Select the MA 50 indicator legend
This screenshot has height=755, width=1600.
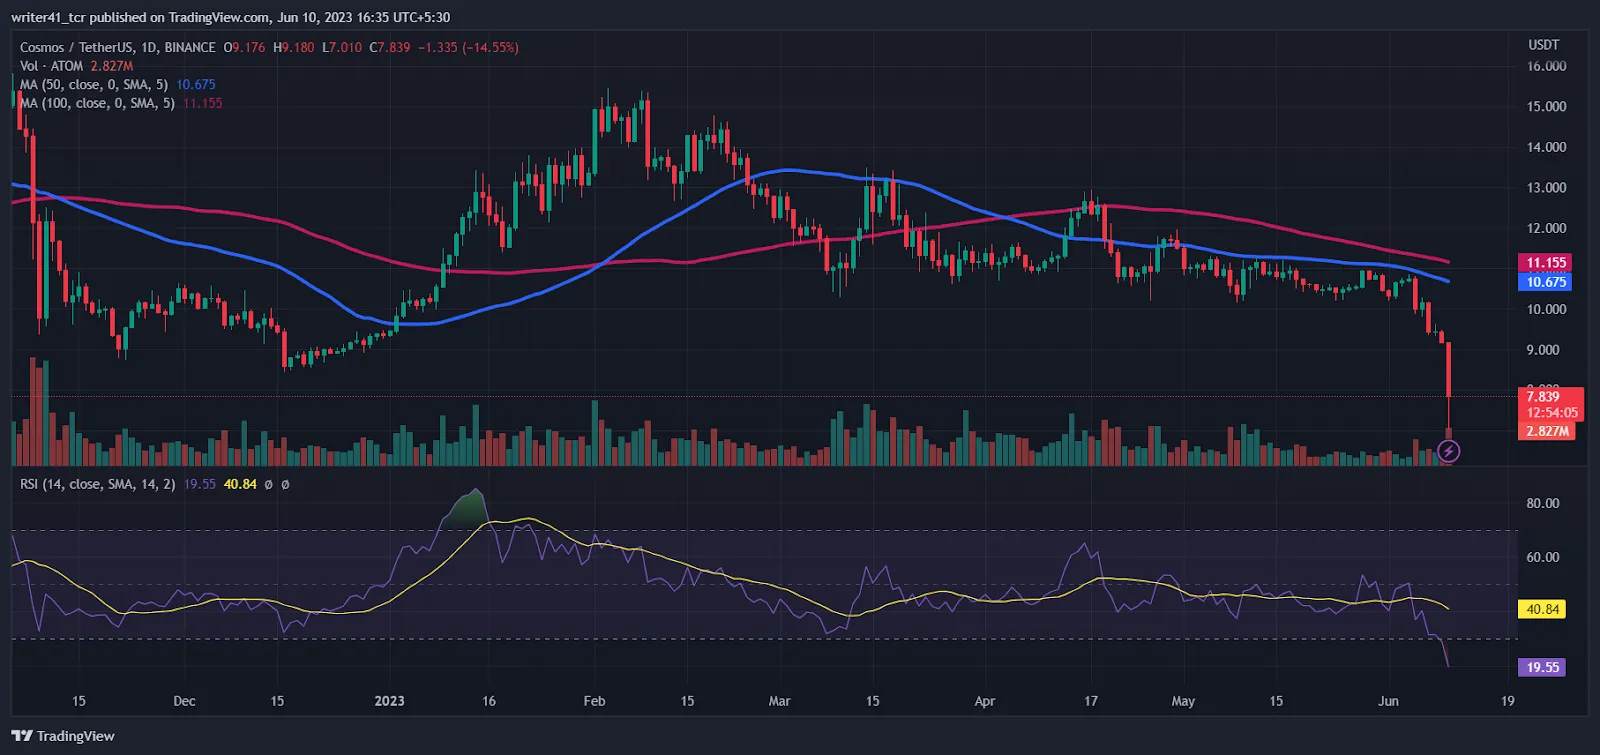pos(96,85)
